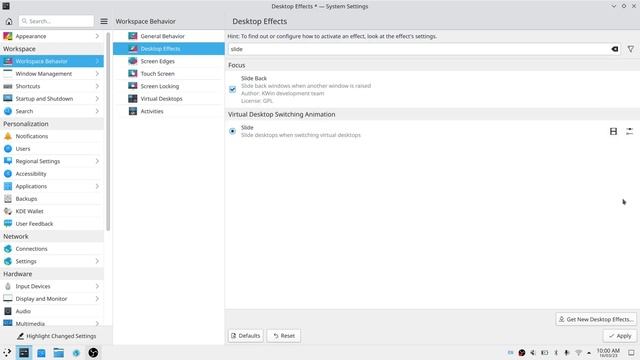Screen dimensions: 640x360
Task: Select the Slide radio button
Action: tap(232, 131)
